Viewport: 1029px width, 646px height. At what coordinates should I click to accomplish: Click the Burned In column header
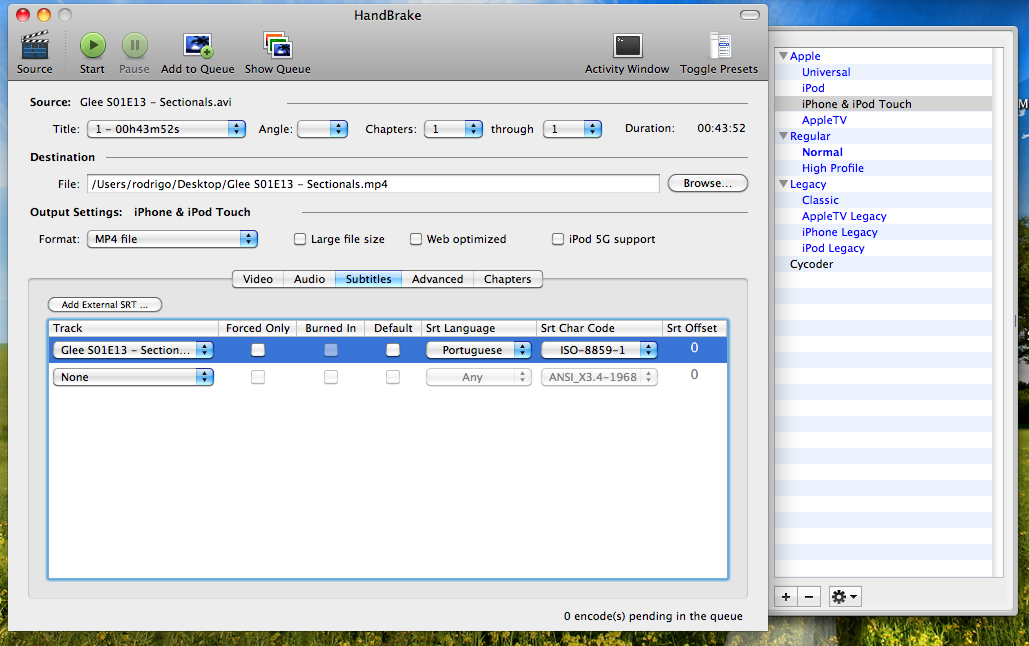click(x=331, y=328)
